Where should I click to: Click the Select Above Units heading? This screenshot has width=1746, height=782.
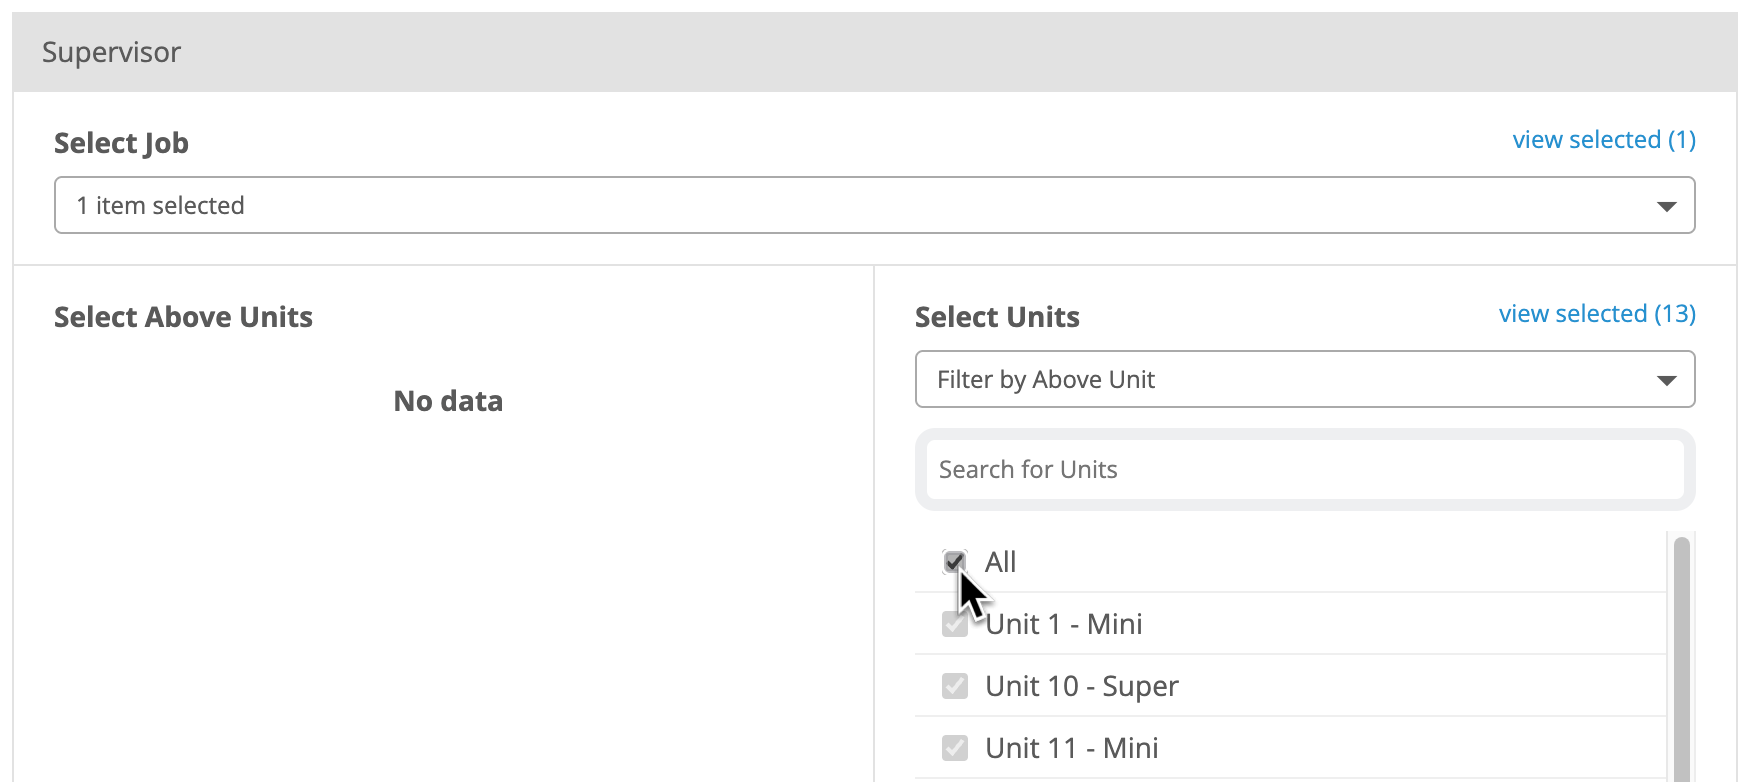pyautogui.click(x=183, y=317)
